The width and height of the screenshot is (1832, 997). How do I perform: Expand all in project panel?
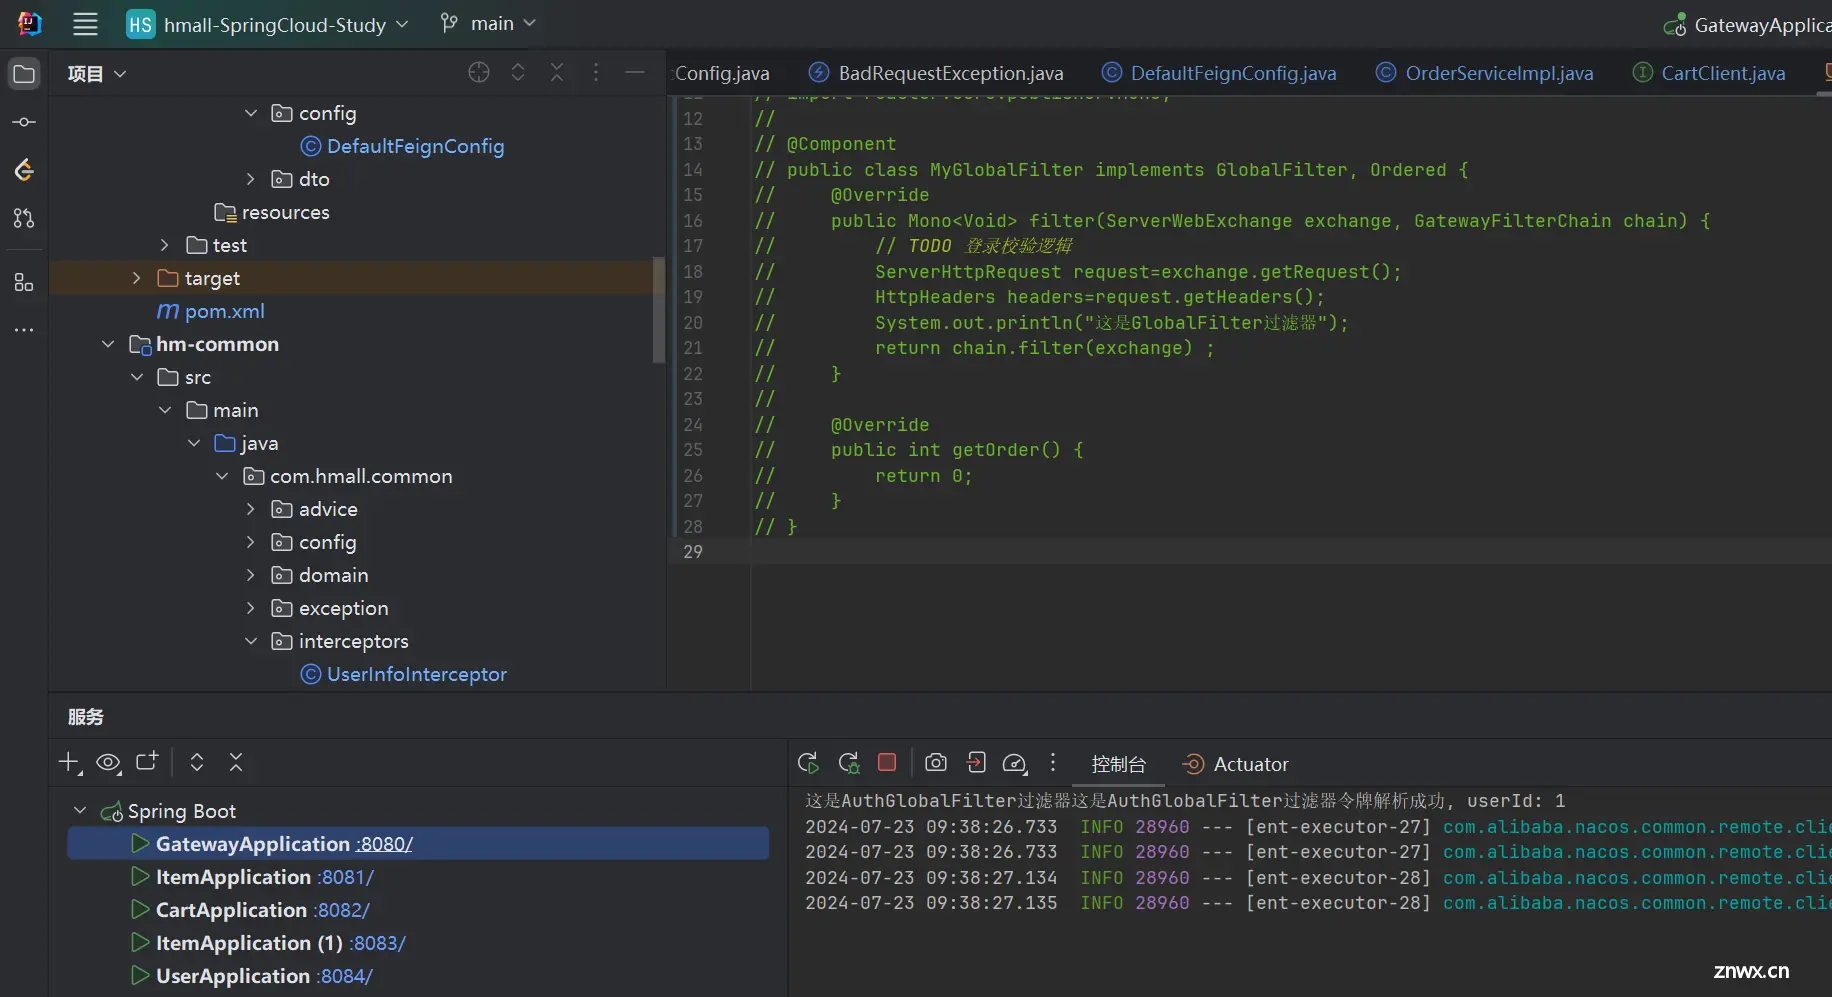pyautogui.click(x=518, y=72)
